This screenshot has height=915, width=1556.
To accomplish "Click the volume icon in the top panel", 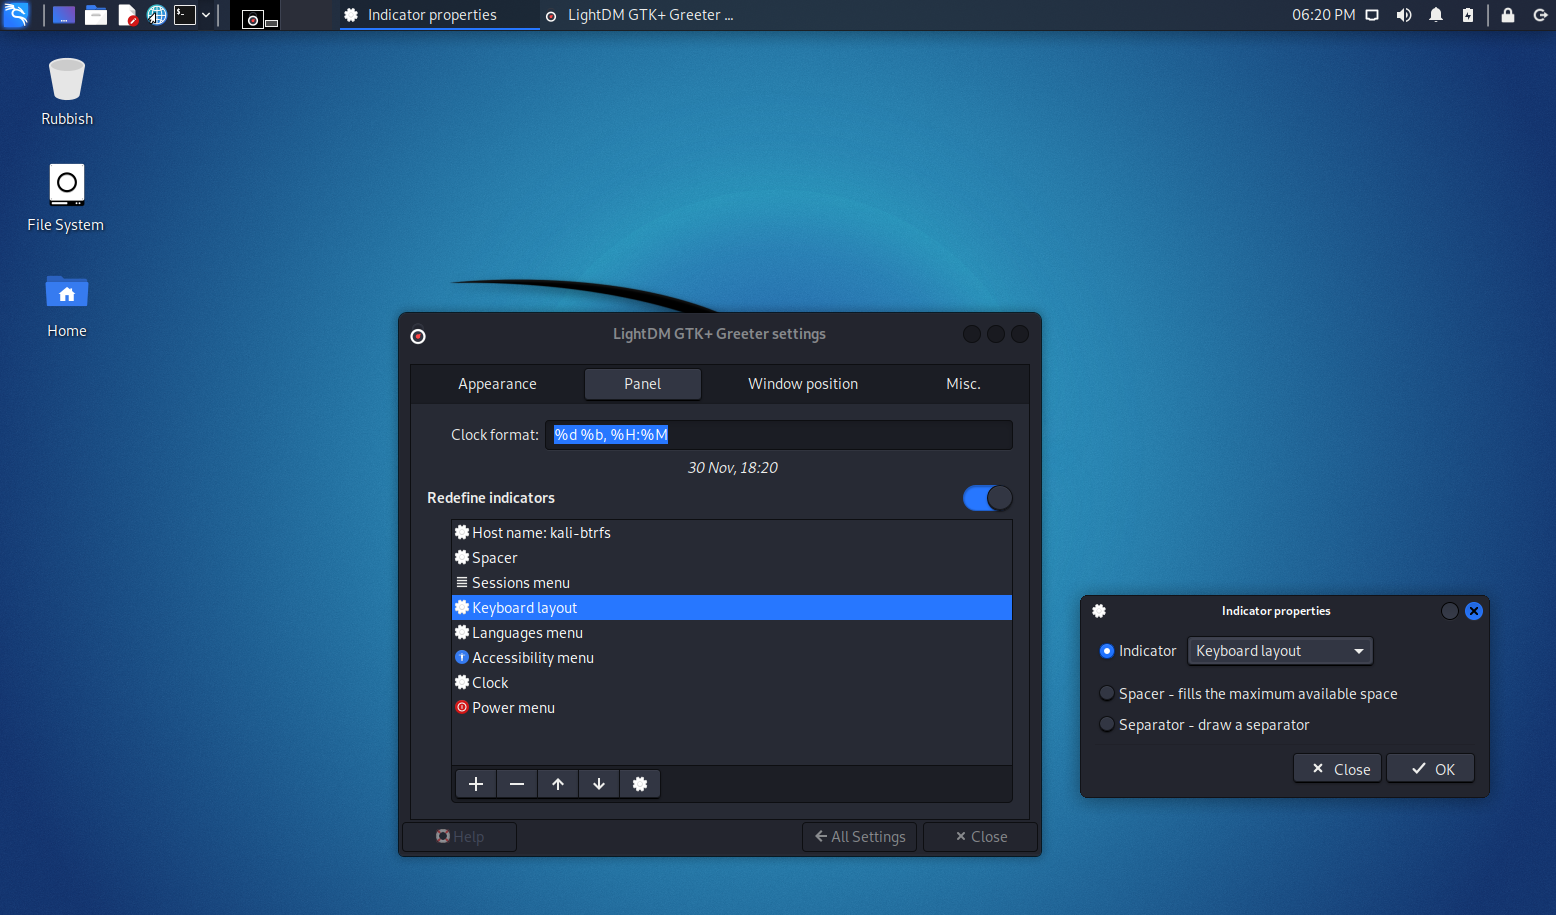I will (1404, 15).
